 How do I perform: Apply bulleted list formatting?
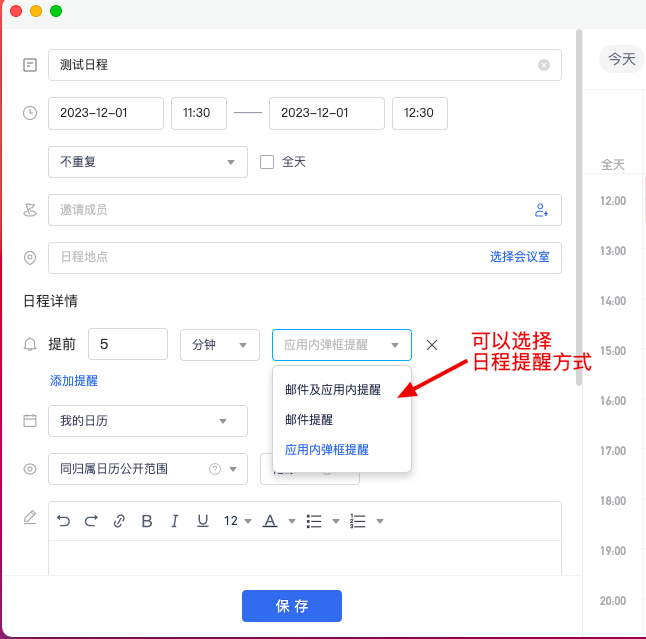[x=314, y=521]
